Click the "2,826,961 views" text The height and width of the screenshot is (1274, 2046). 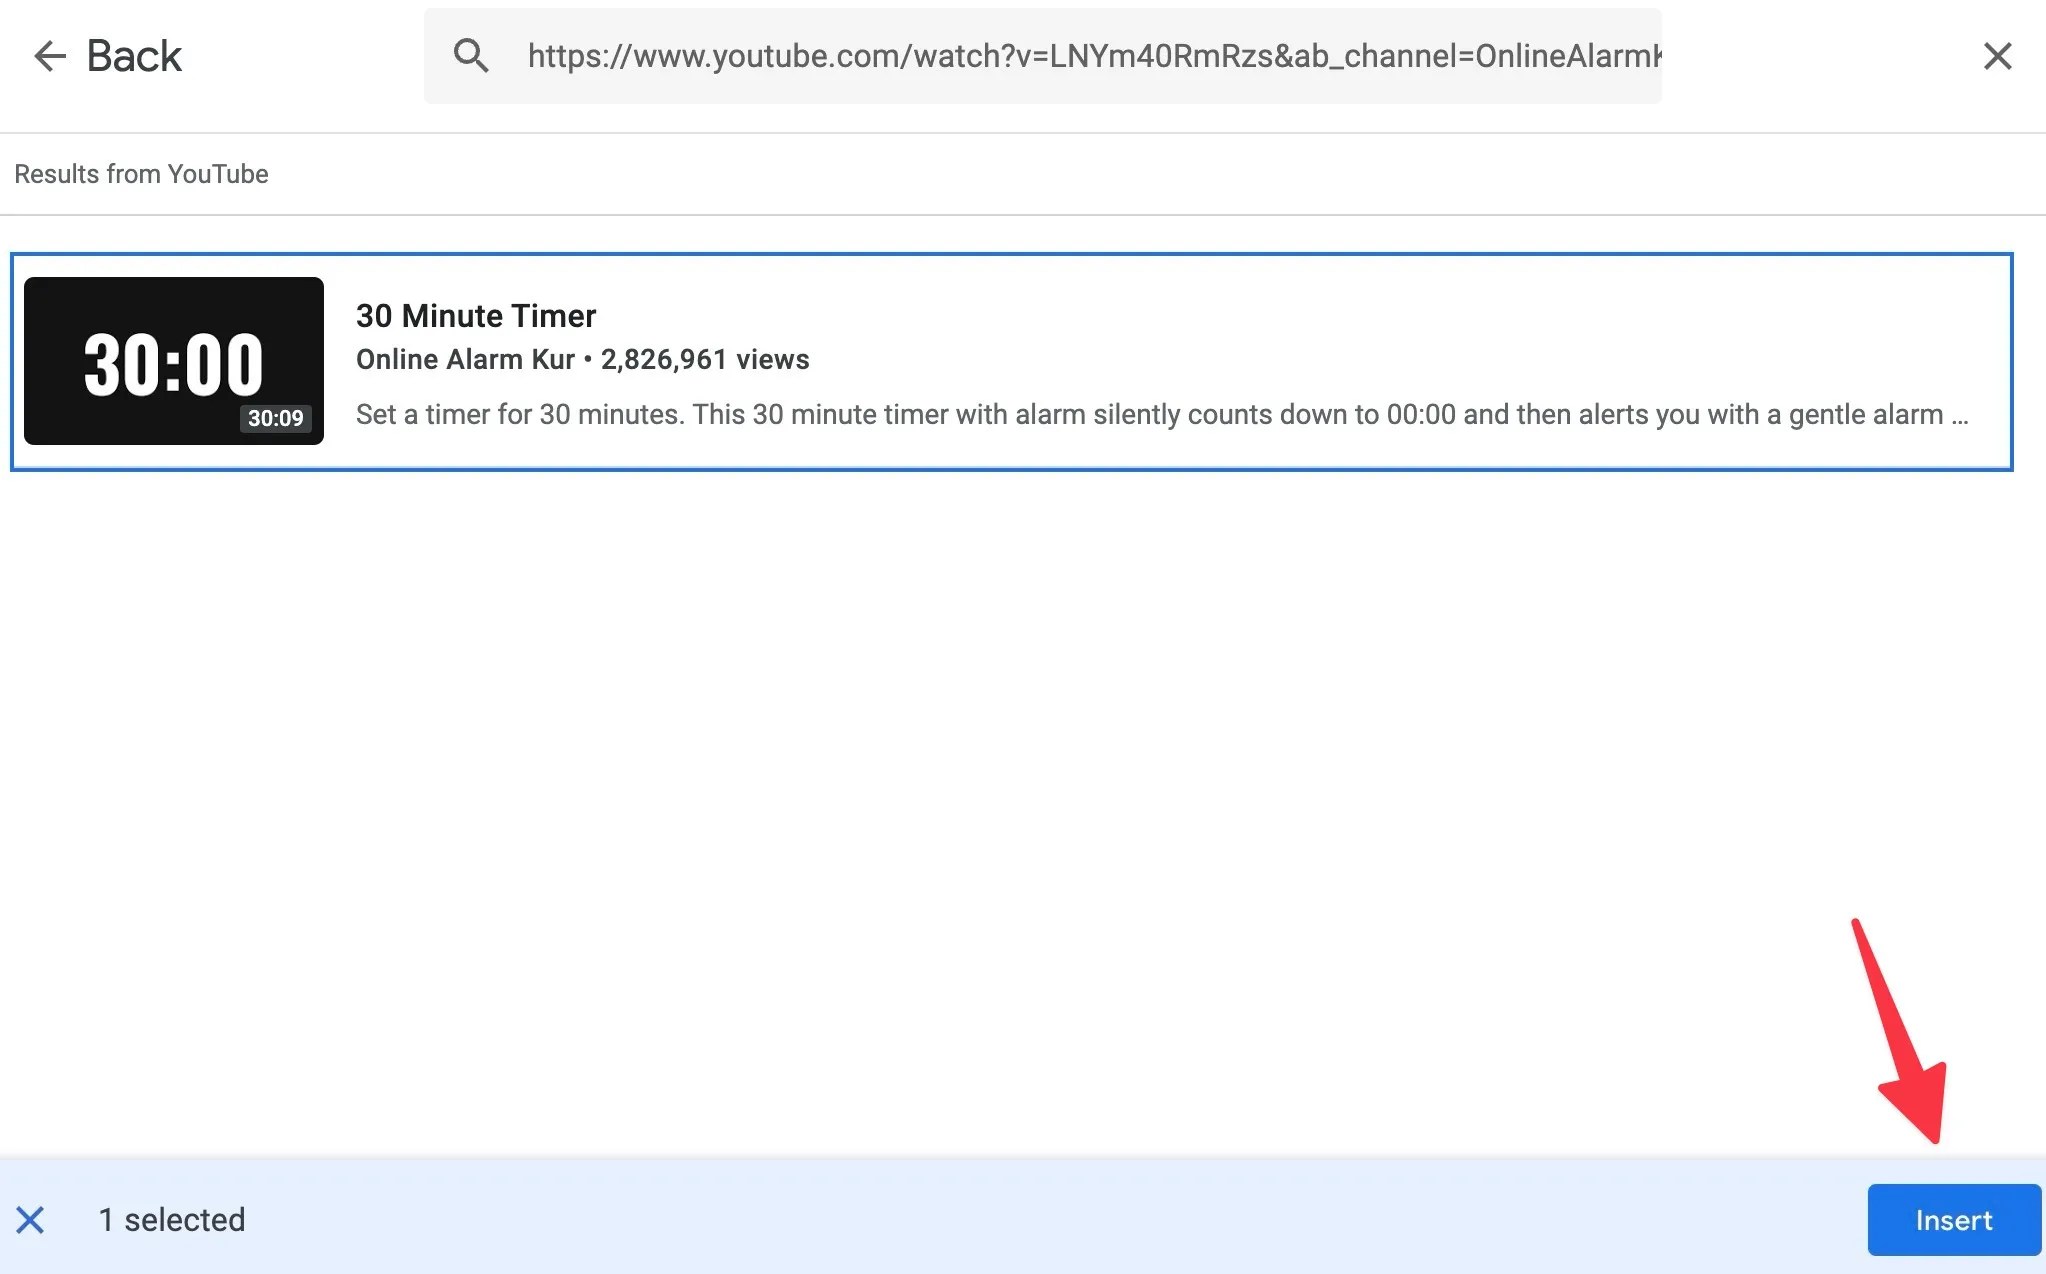tap(704, 359)
